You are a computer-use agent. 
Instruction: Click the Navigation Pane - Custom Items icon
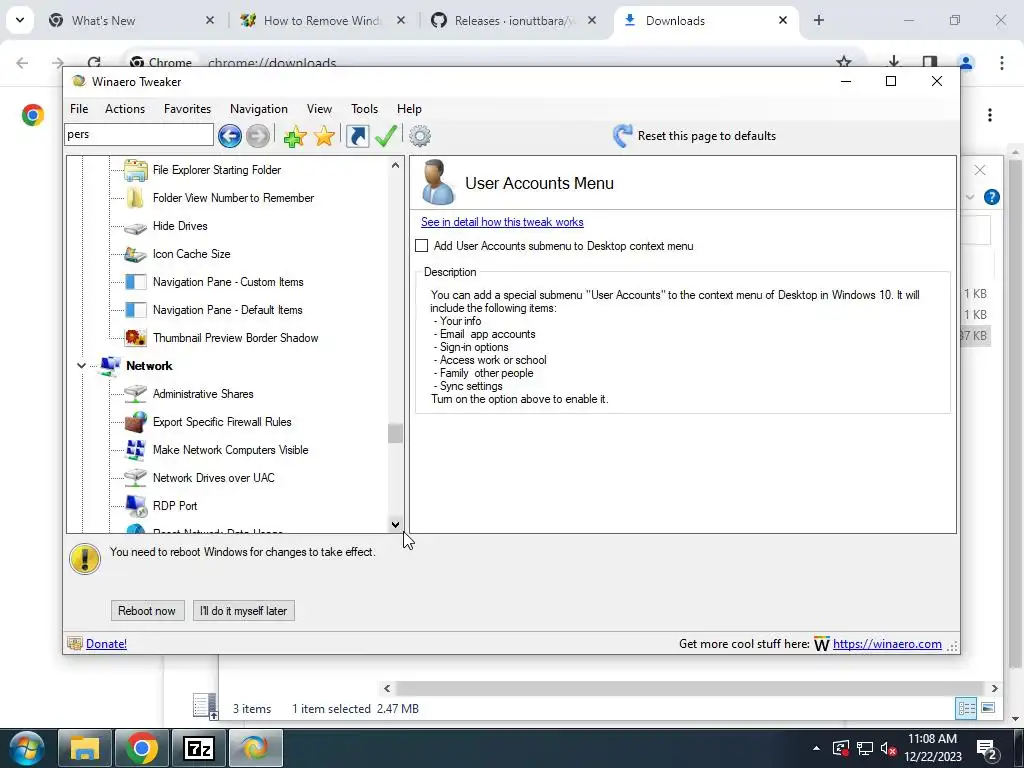[x=136, y=282]
